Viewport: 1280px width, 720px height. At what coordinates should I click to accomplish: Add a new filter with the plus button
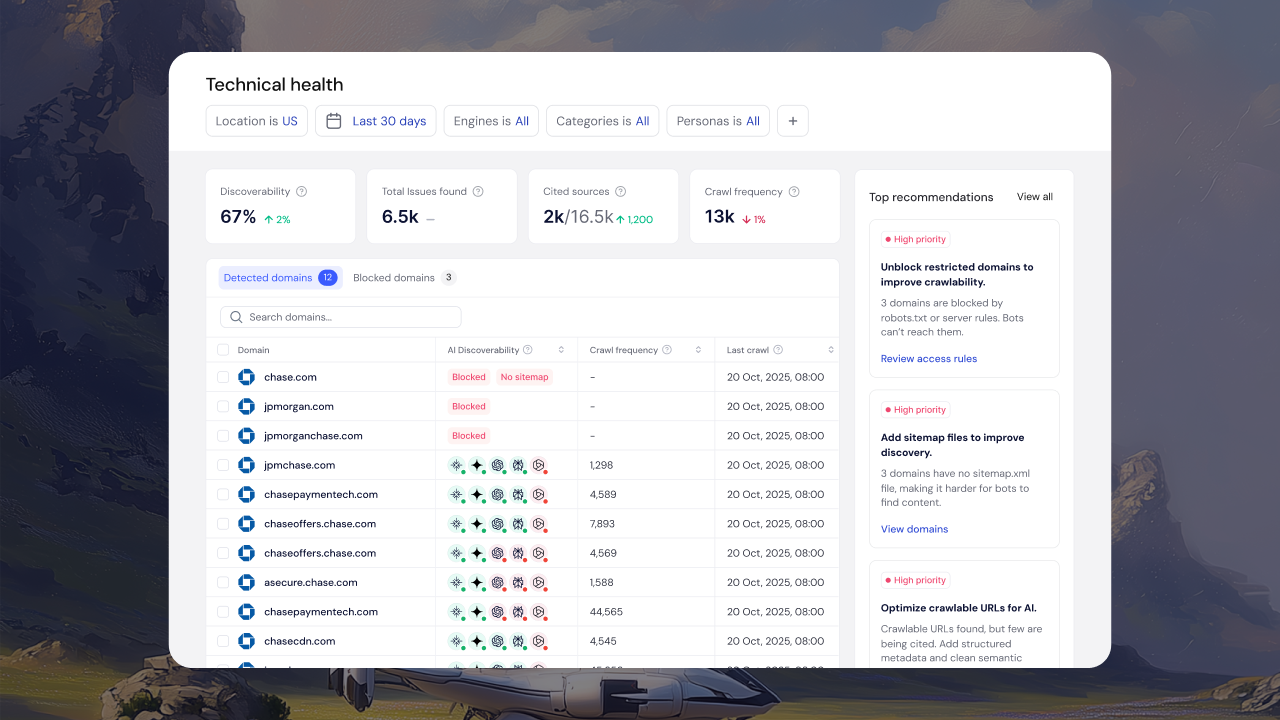tap(793, 121)
